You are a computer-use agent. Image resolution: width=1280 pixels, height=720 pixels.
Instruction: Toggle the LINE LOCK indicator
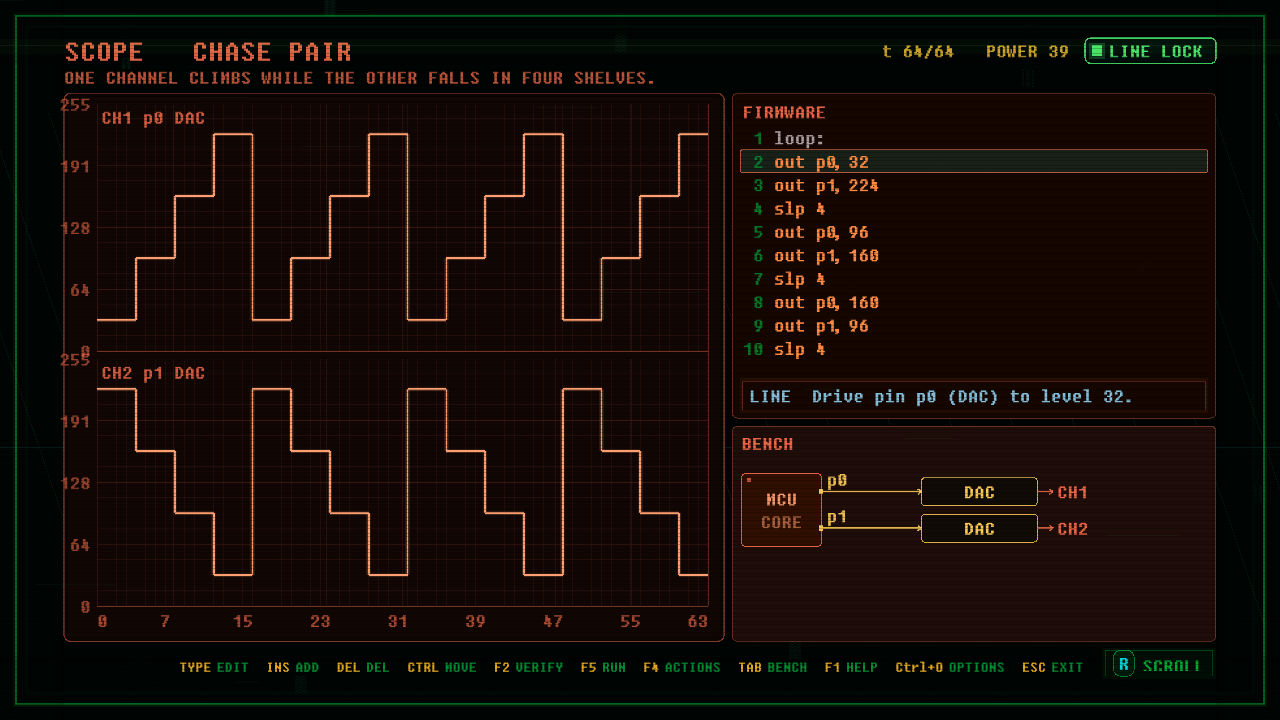(x=1150, y=51)
